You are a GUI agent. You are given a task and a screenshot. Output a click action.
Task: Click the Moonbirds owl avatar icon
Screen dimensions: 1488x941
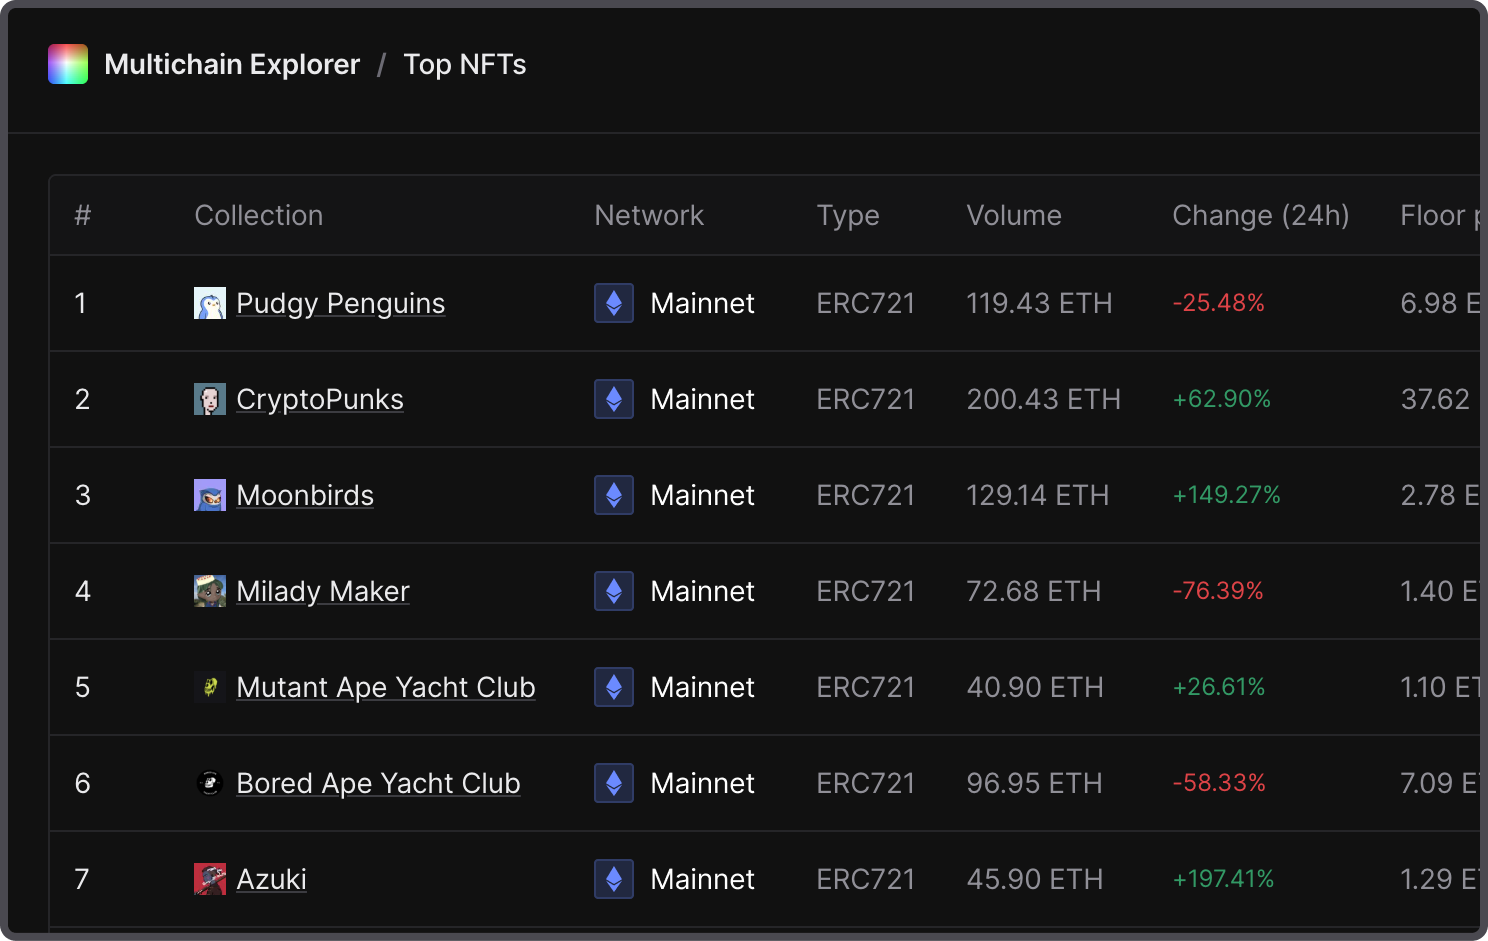[x=210, y=495]
